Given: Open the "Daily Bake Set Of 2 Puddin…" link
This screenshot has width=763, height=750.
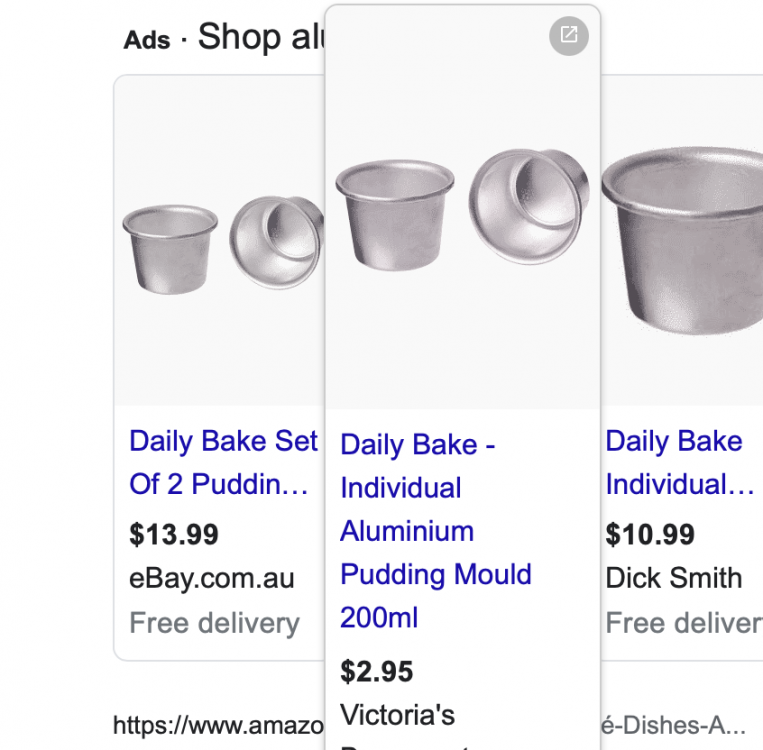Looking at the screenshot, I should [x=223, y=462].
